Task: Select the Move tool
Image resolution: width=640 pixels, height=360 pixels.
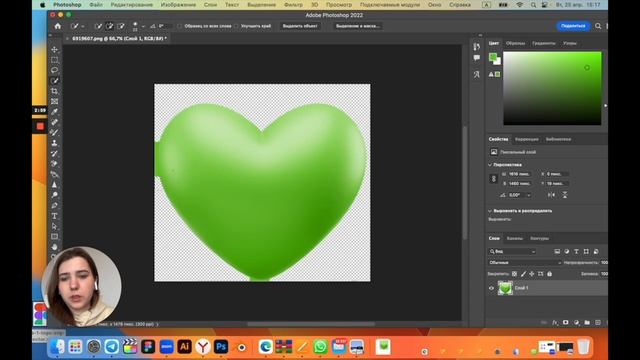Action: pyautogui.click(x=54, y=49)
